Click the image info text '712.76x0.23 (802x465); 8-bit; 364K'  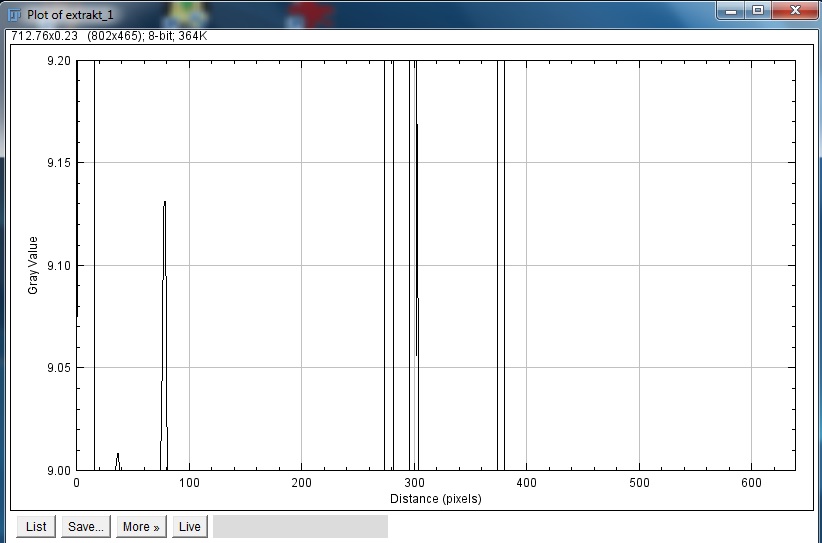pos(109,36)
